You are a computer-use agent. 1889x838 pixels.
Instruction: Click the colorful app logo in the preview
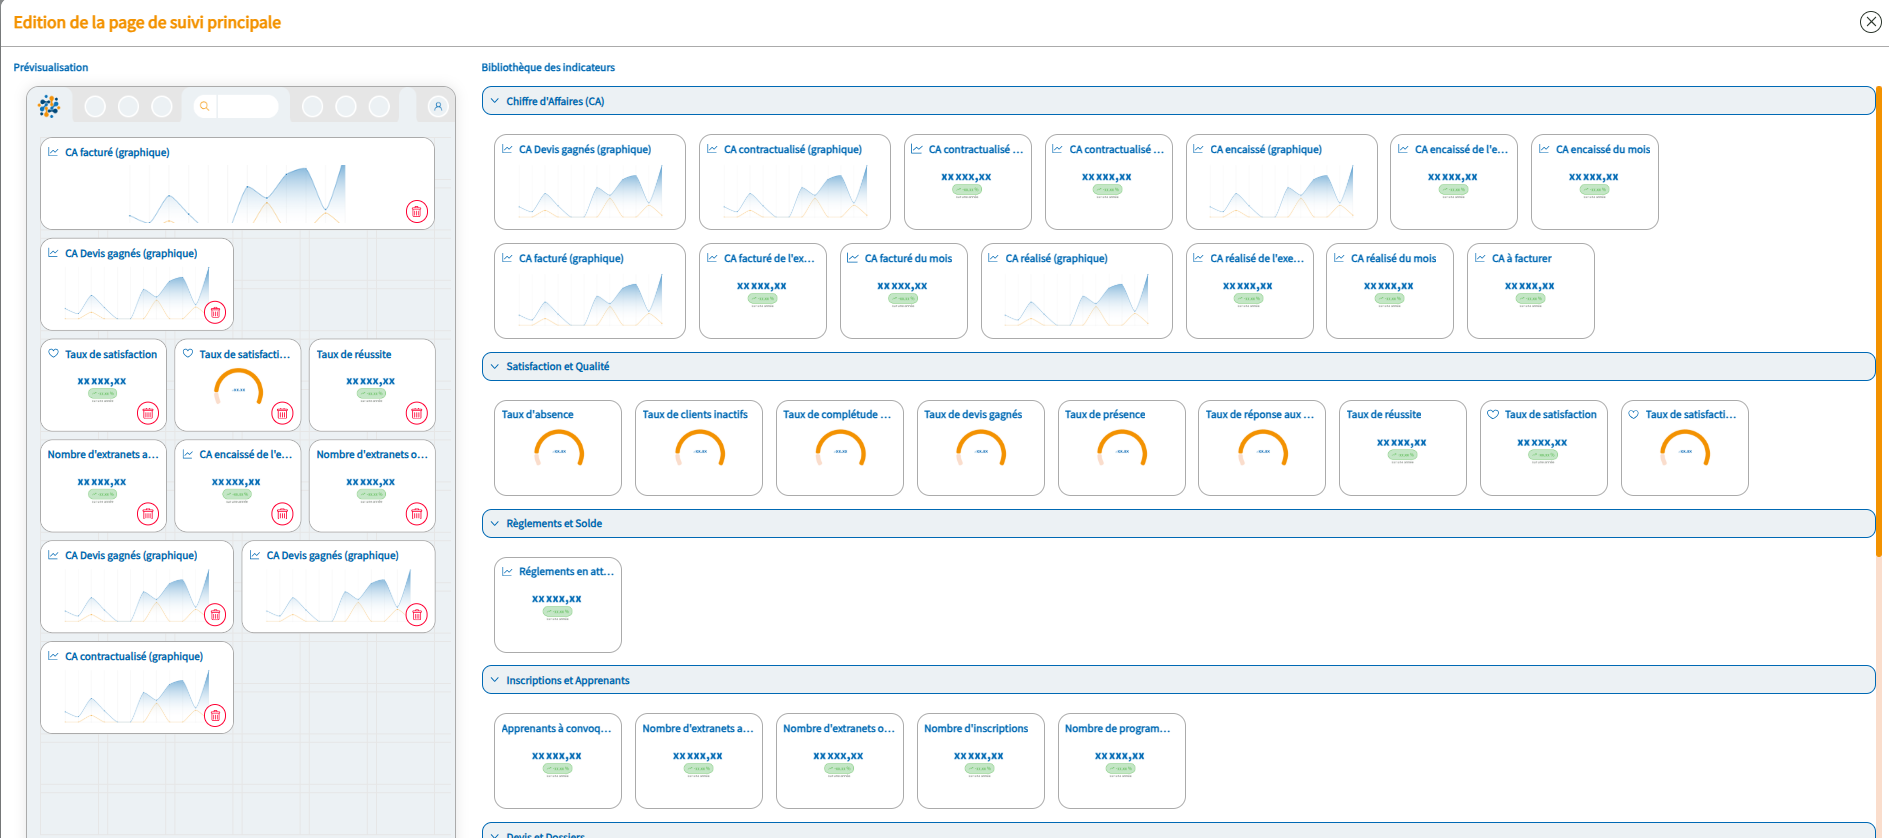click(x=49, y=106)
